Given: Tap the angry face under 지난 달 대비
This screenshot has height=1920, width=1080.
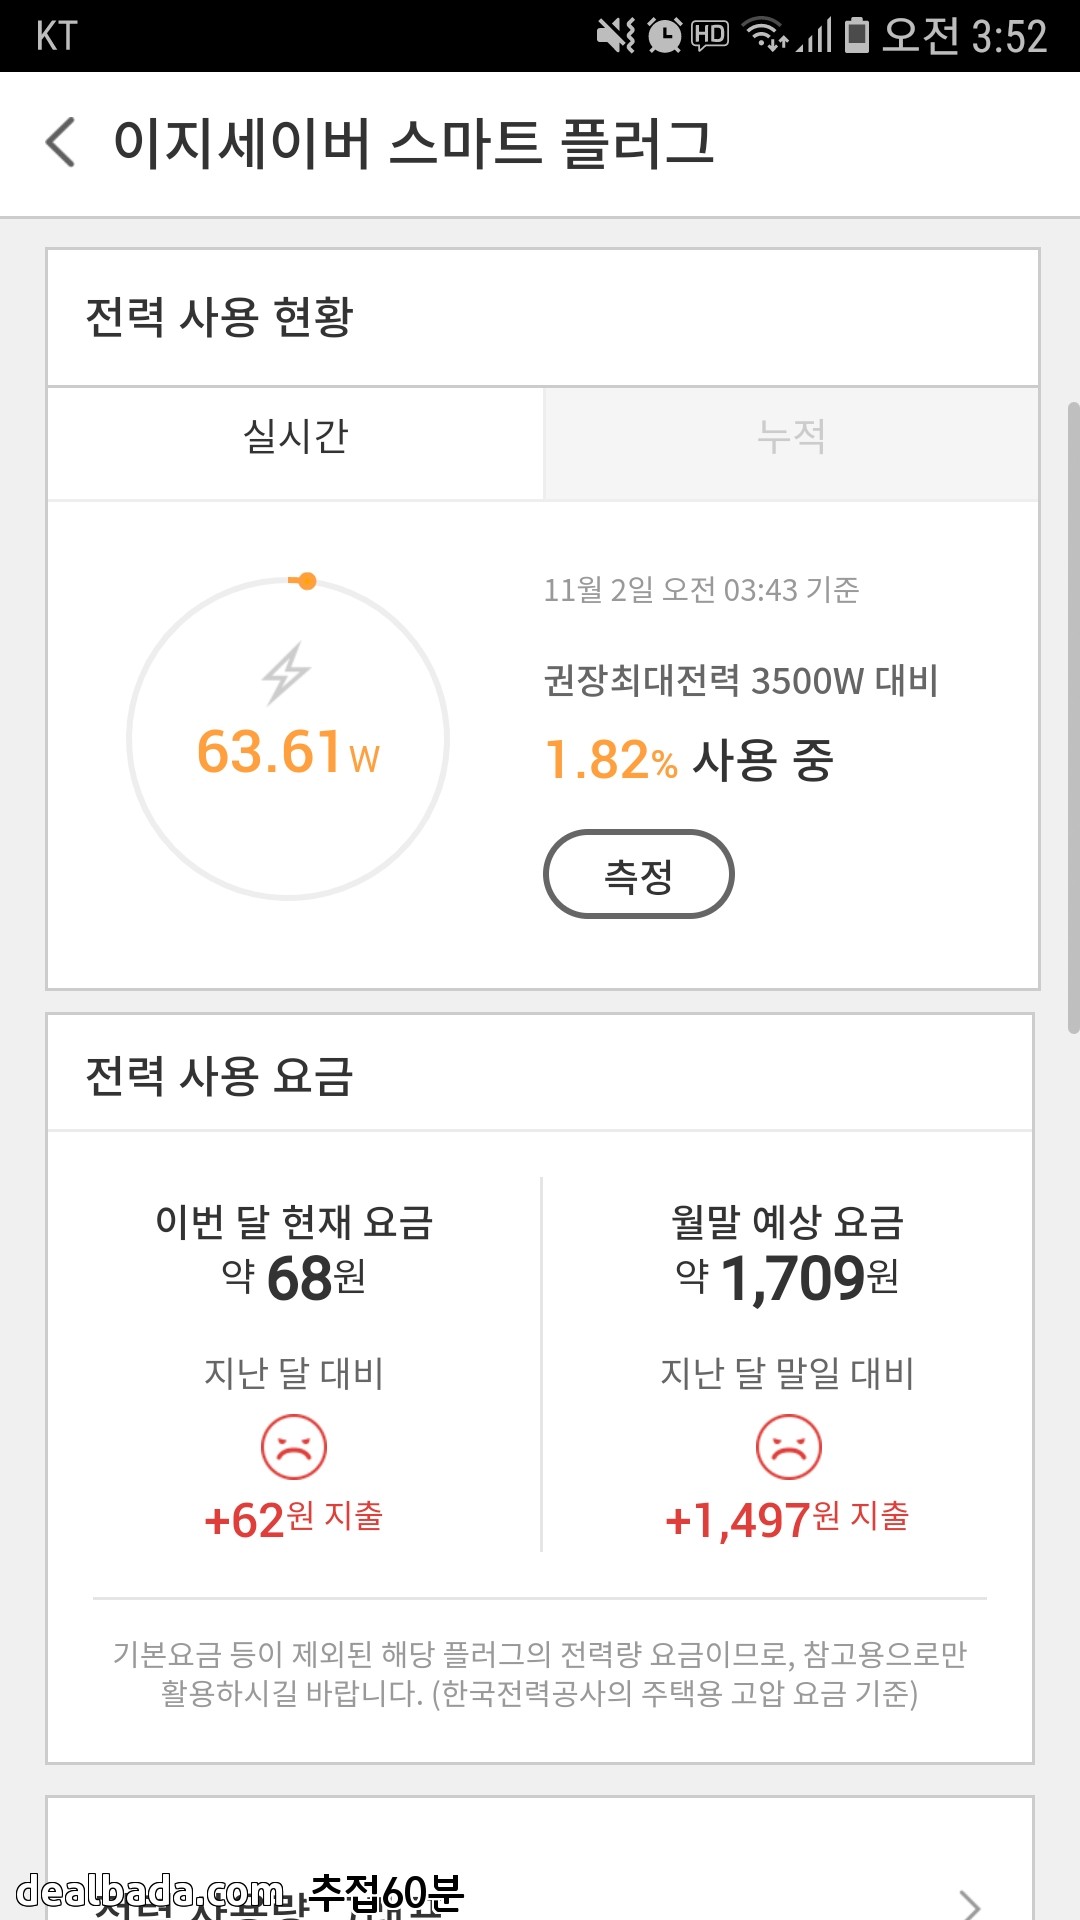Looking at the screenshot, I should [294, 1447].
